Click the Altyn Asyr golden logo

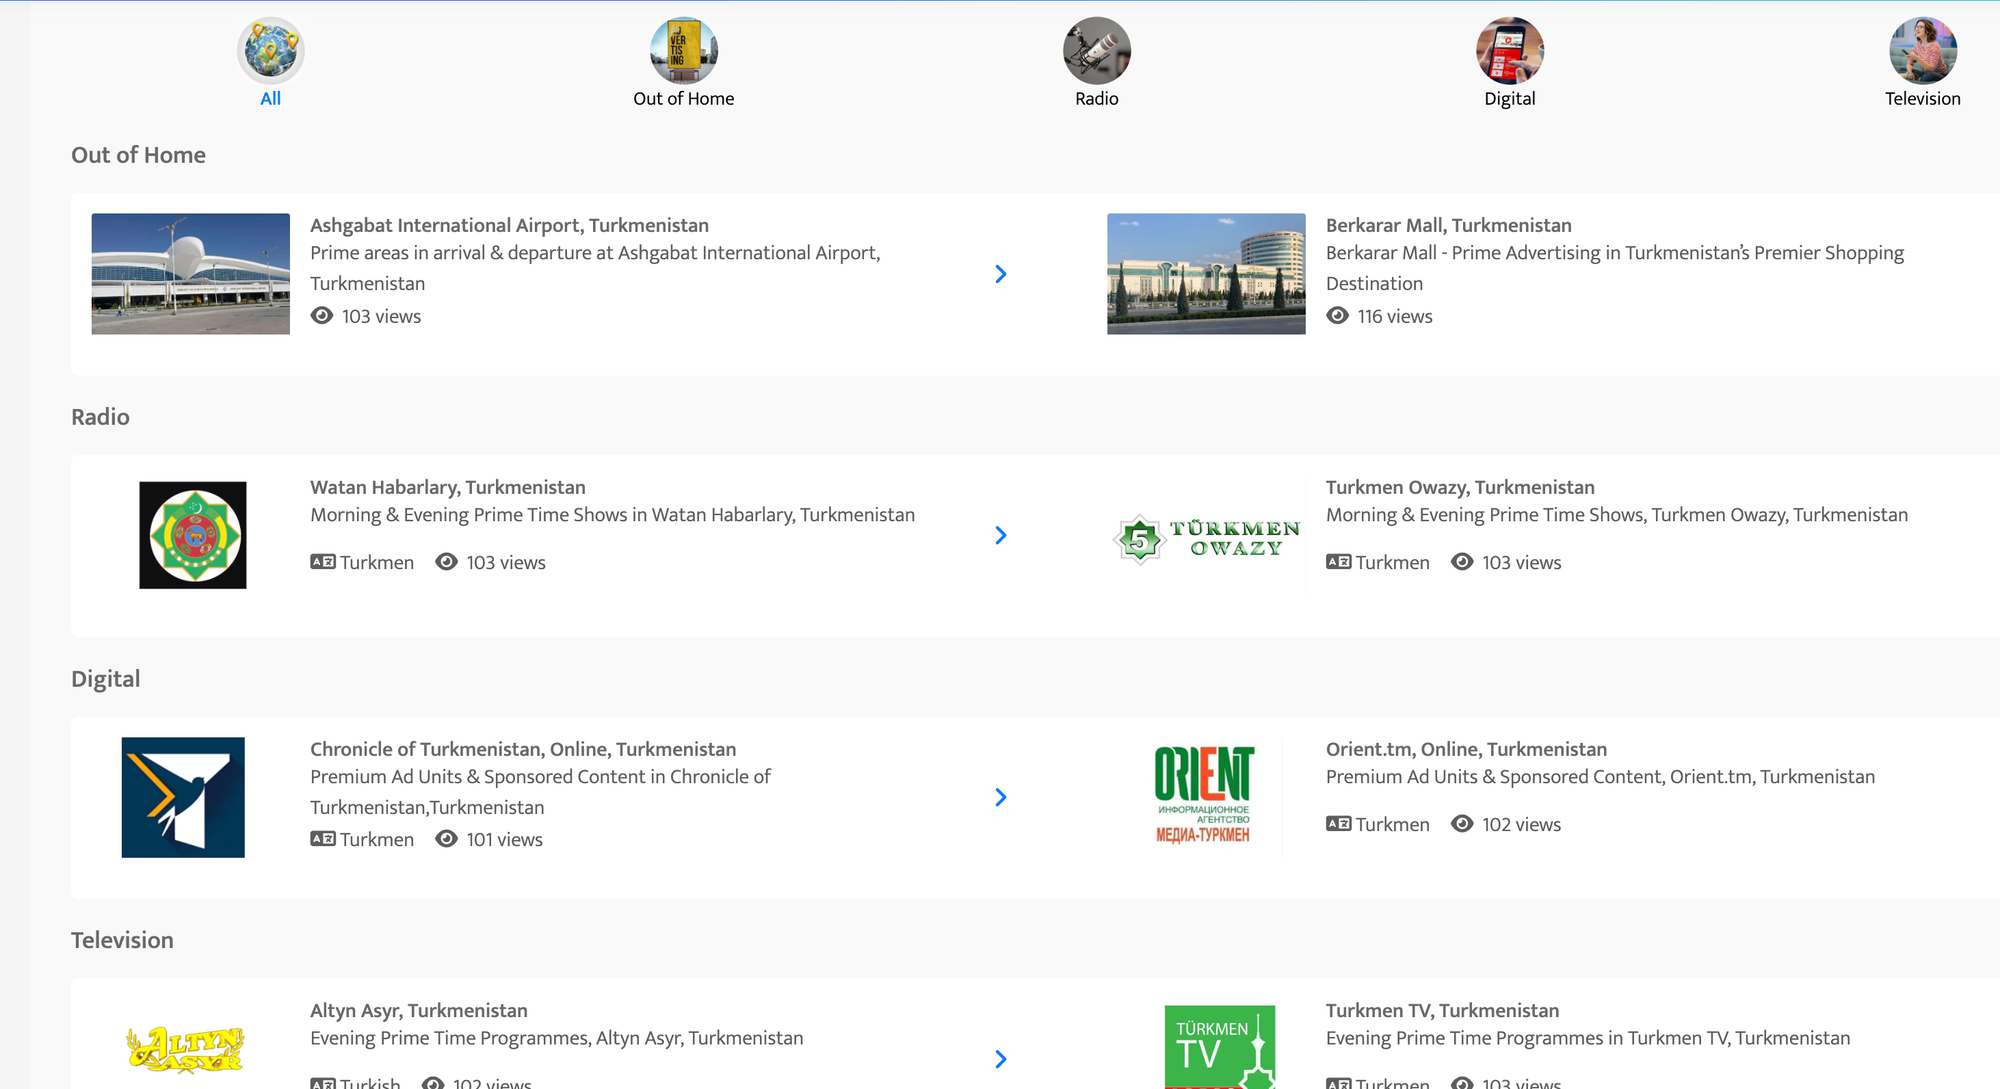185,1049
